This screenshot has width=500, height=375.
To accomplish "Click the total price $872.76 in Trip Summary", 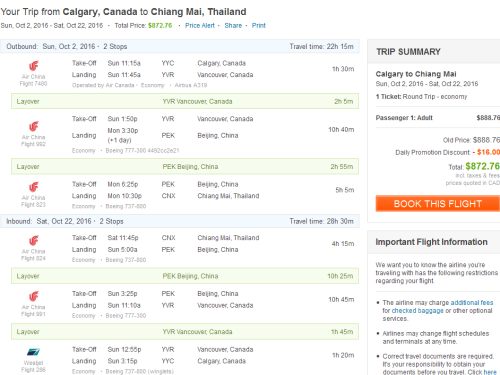I will pos(482,166).
